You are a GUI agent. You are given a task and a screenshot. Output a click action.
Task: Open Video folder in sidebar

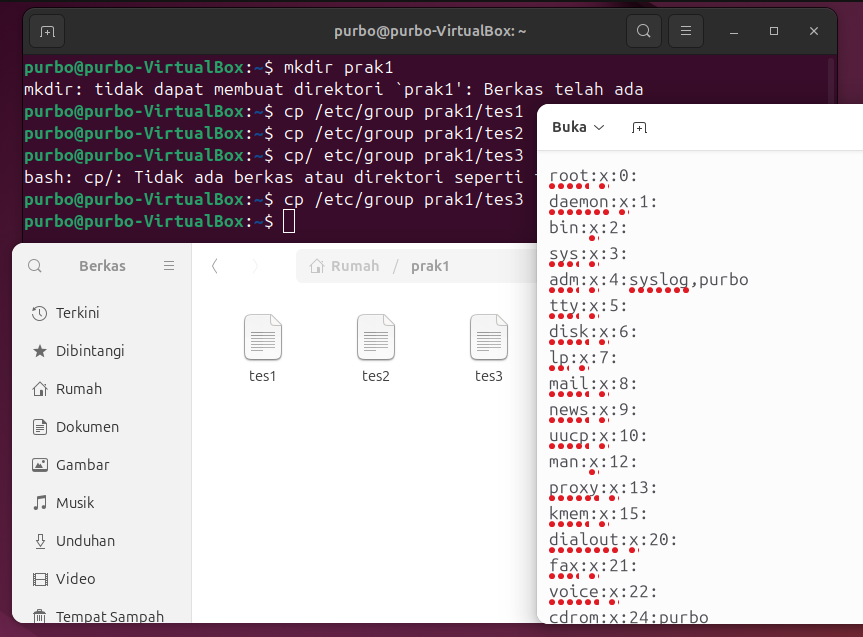pyautogui.click(x=102, y=579)
